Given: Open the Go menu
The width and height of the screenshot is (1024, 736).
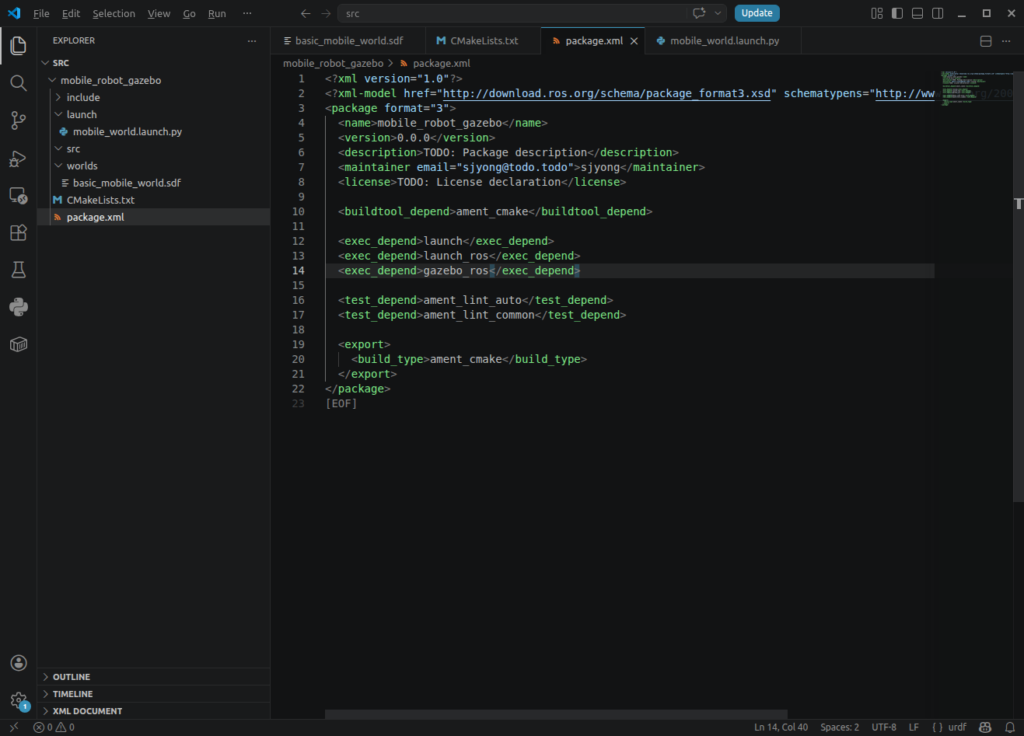Looking at the screenshot, I should 189,13.
